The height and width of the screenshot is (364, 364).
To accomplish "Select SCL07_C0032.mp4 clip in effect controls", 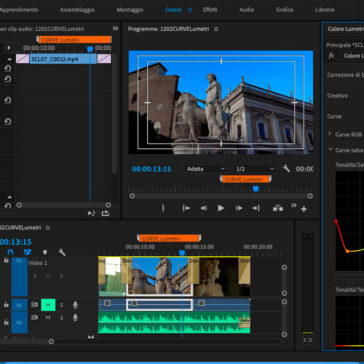I will tap(63, 59).
